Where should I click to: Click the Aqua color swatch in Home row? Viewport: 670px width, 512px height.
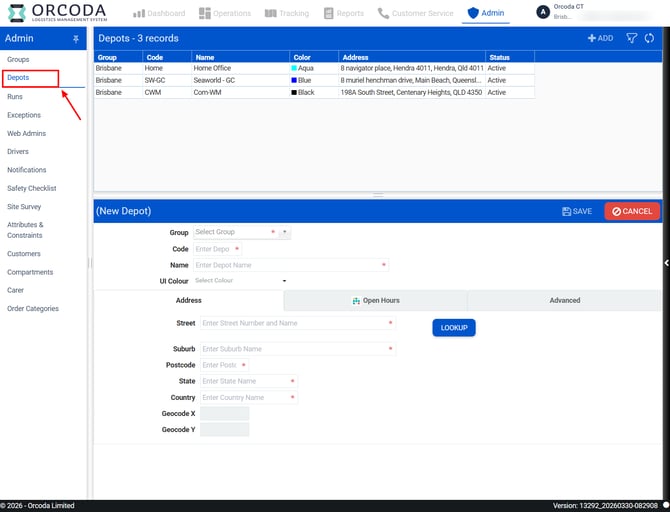coord(294,68)
